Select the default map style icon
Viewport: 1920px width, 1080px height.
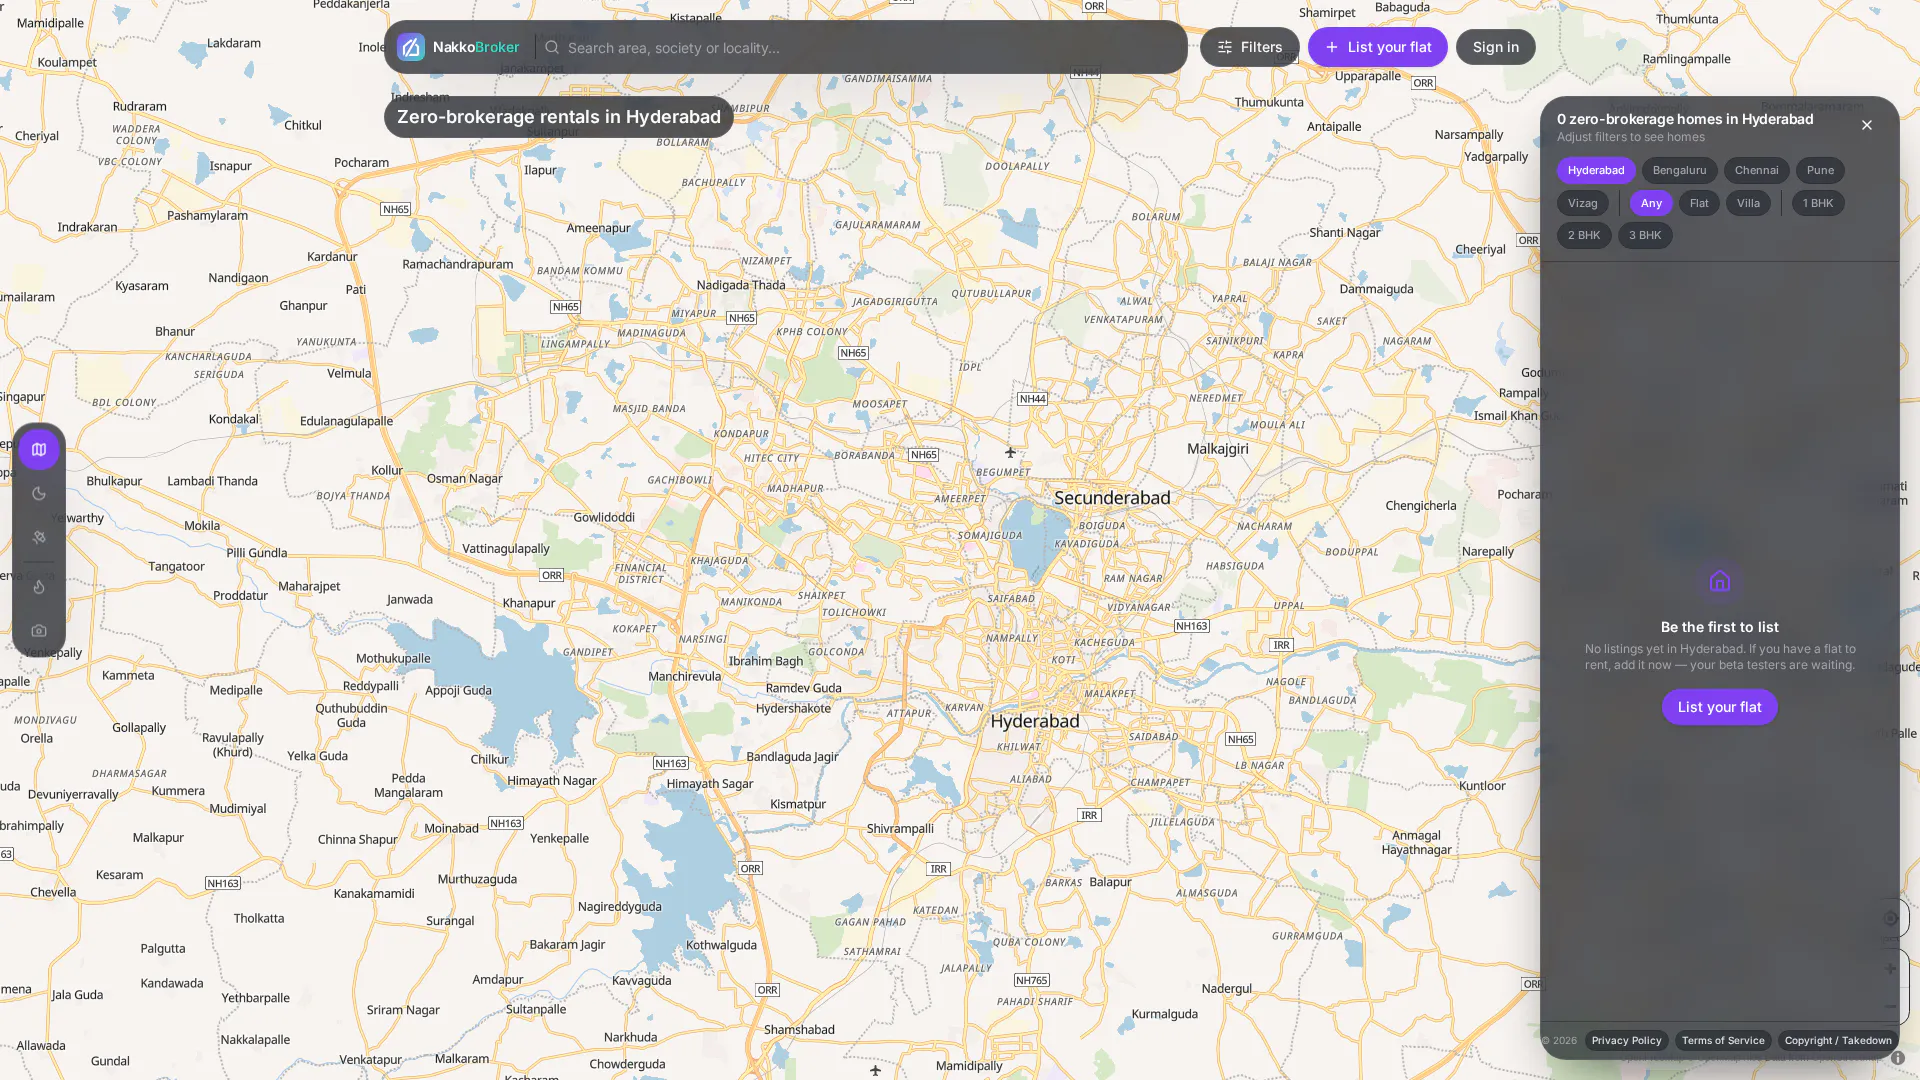tap(39, 450)
